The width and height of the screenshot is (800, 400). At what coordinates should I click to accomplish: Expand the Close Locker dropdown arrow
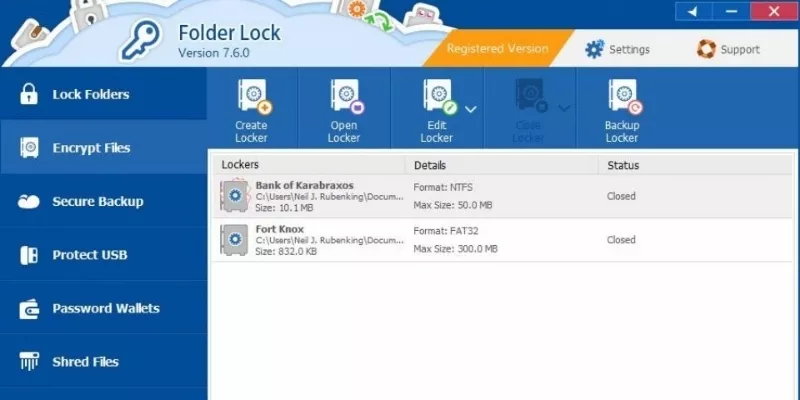click(x=564, y=108)
